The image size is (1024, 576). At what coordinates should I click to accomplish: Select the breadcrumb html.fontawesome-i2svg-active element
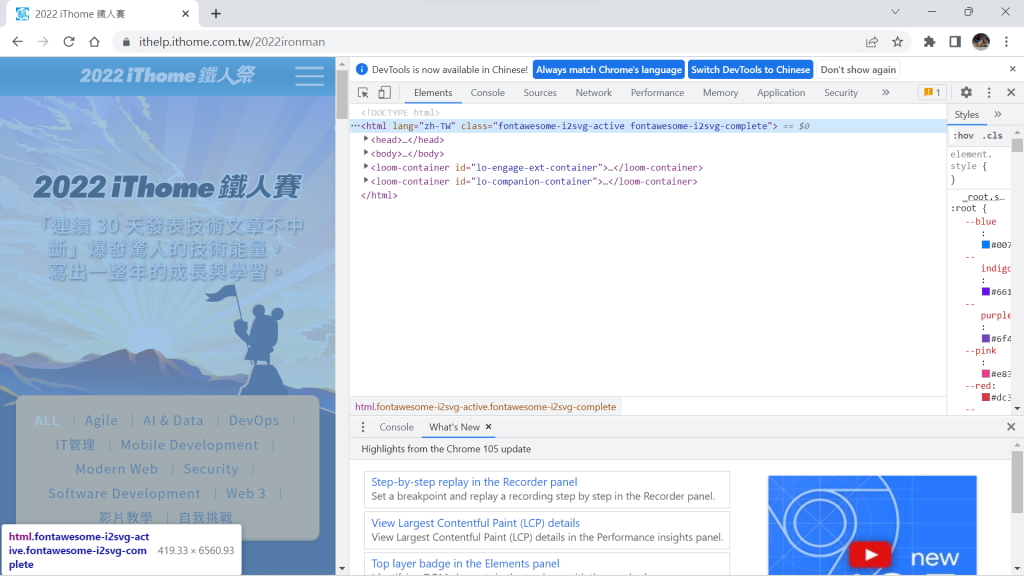click(485, 407)
